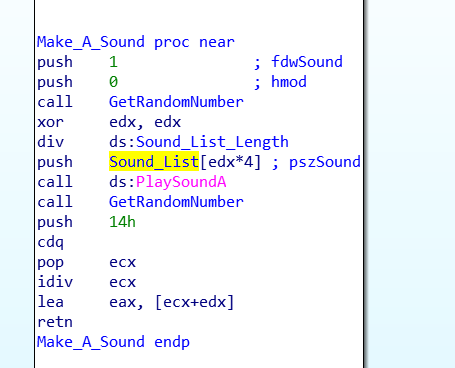The width and height of the screenshot is (455, 368).
Task: Select the PlaySoundA import name
Action: click(x=181, y=182)
